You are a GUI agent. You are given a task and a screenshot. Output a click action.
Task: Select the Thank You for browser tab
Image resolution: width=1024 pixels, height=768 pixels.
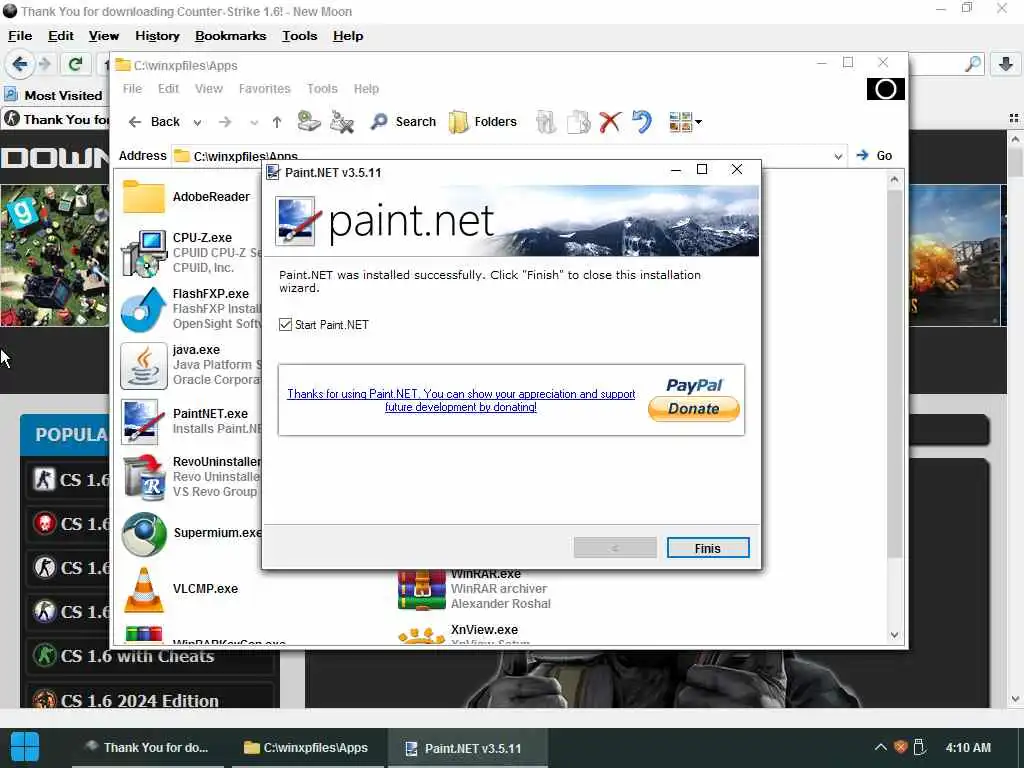56,120
